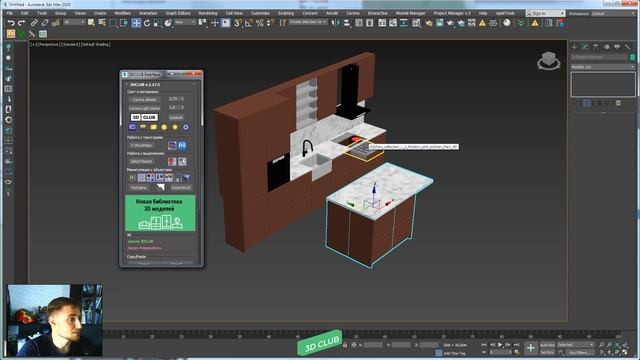Toggle the 3D Snaps icon

pos(238,23)
